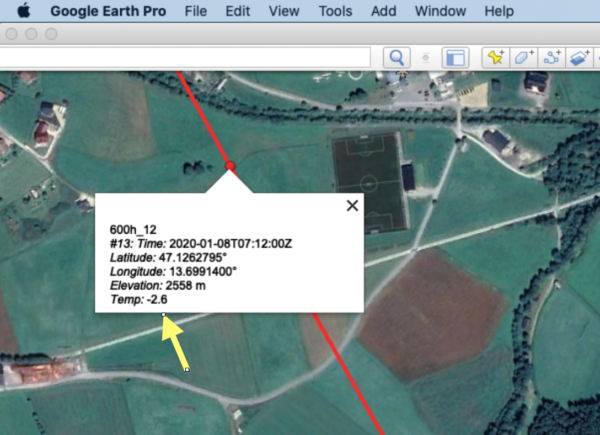Open the Add menu
This screenshot has height=435, width=600.
tap(383, 11)
